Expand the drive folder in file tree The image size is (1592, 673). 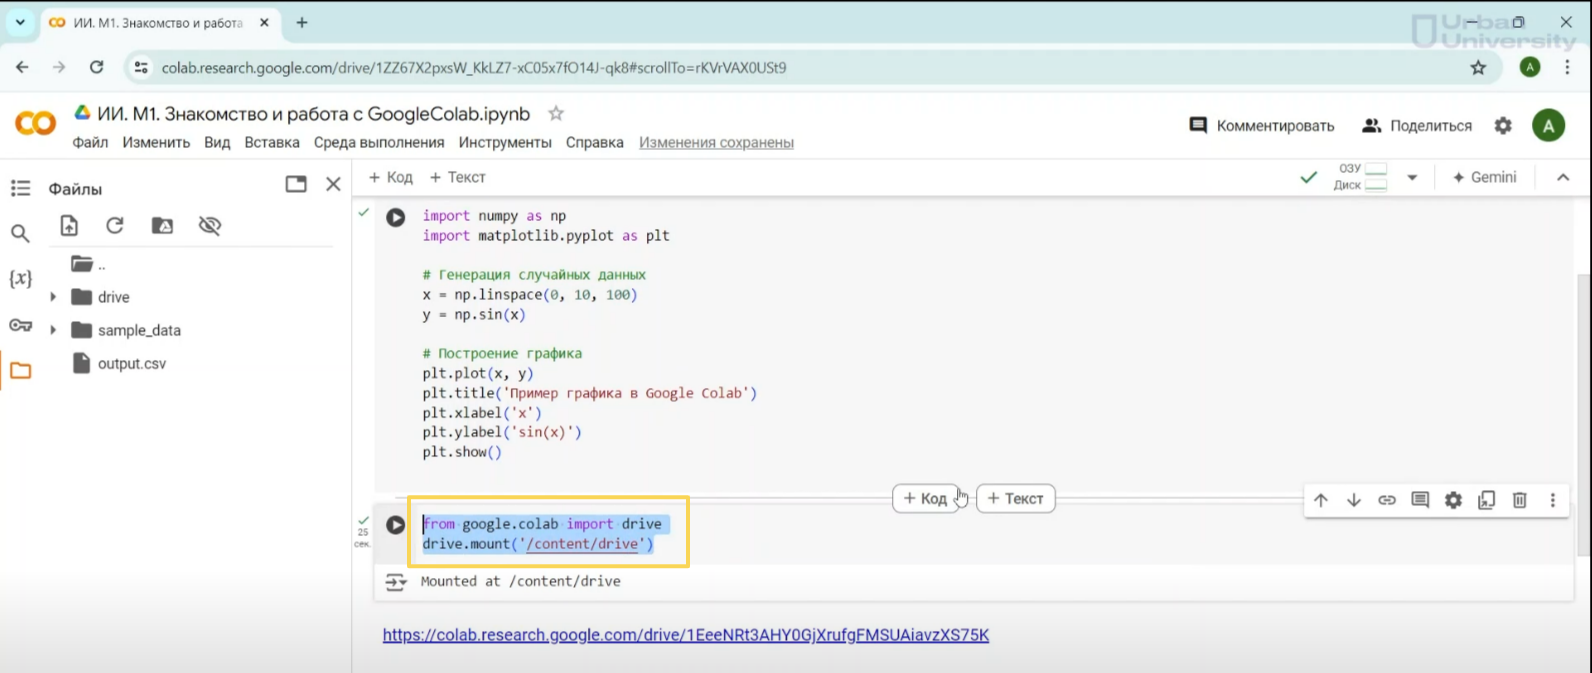[53, 297]
